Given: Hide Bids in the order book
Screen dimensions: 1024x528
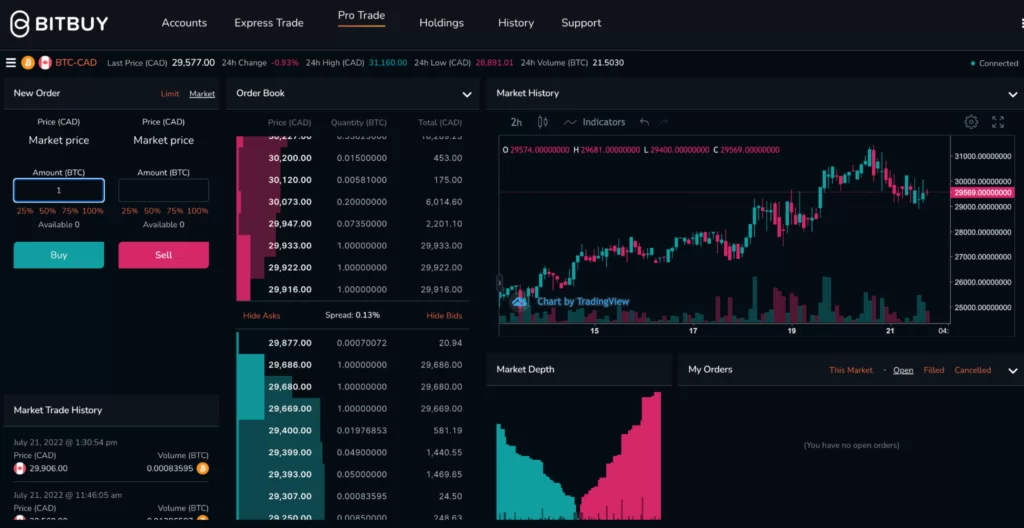Looking at the screenshot, I should pos(444,316).
